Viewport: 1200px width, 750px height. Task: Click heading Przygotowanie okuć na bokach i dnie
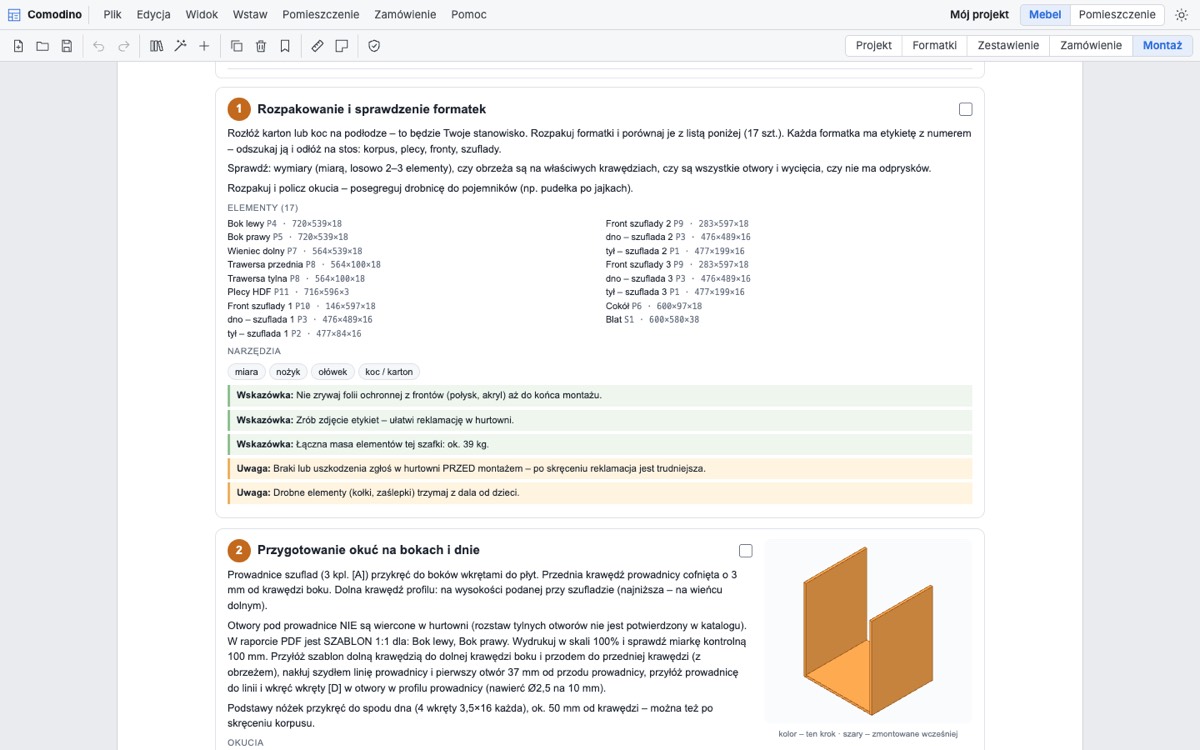[368, 550]
